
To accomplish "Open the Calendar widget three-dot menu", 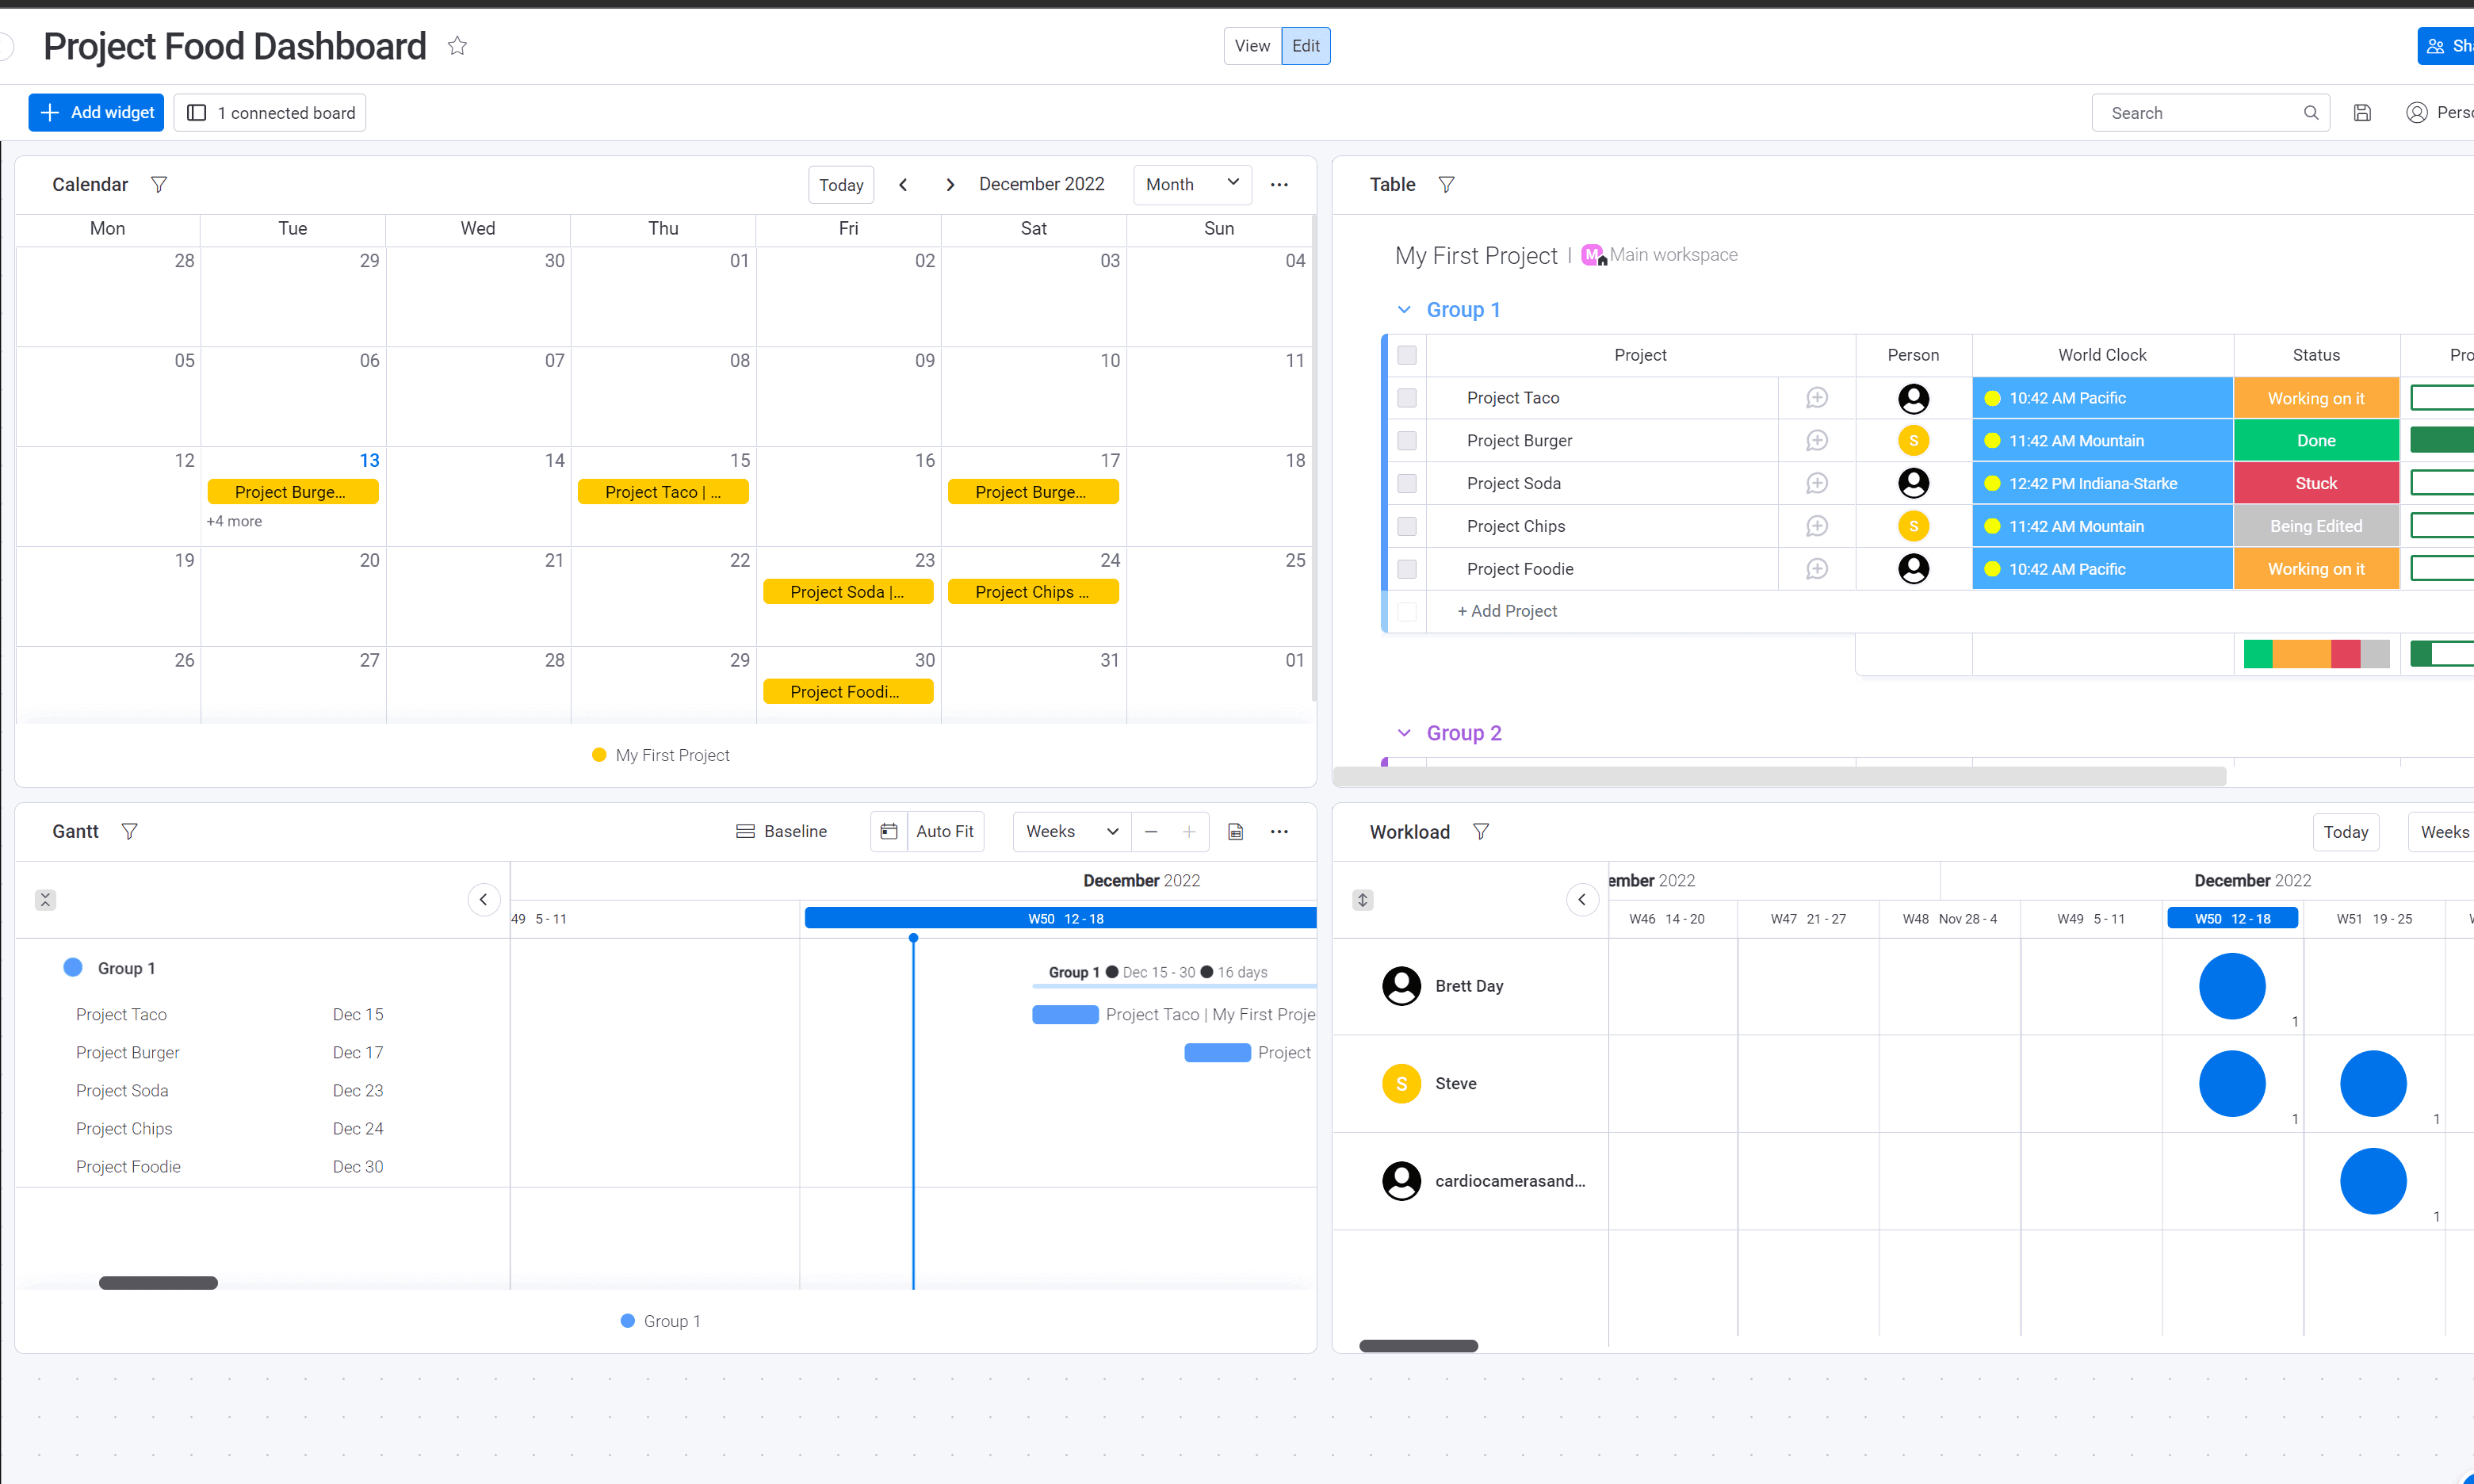I will click(1279, 184).
